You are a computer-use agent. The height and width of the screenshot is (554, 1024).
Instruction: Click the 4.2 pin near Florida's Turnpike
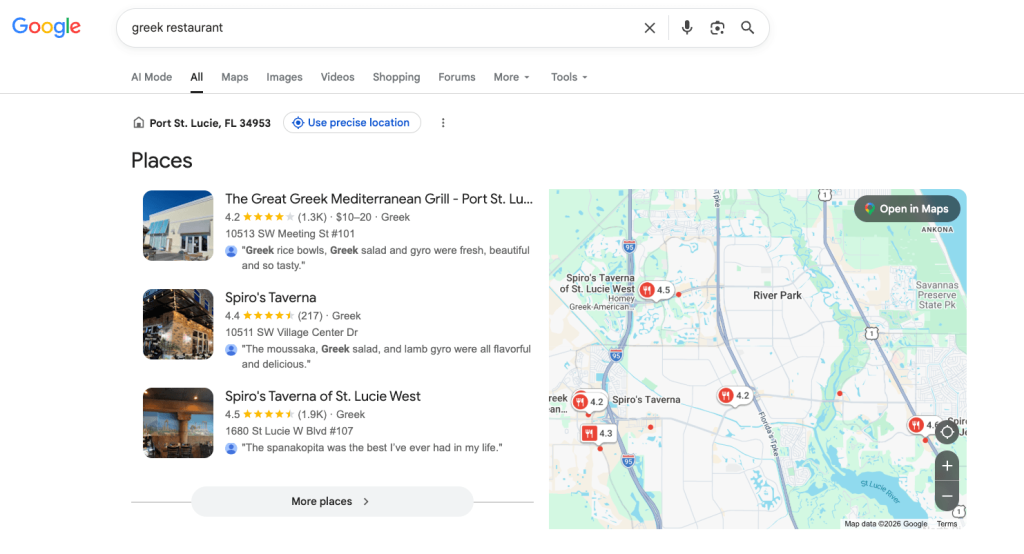click(734, 395)
